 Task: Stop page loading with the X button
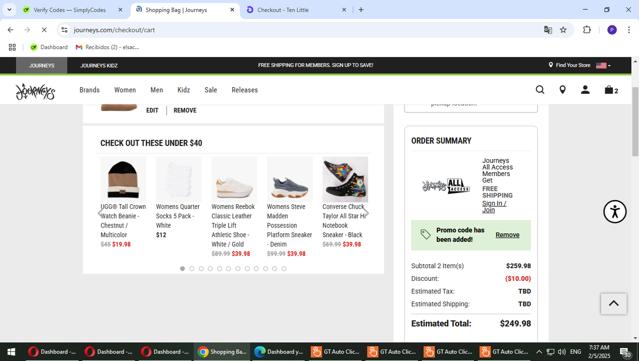coord(44,30)
